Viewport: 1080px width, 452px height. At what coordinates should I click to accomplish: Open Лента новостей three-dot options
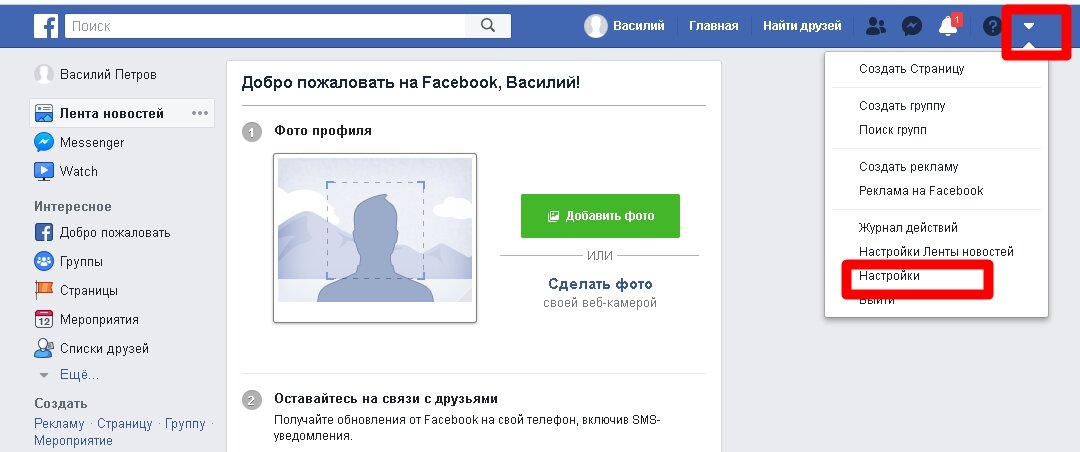(x=200, y=113)
